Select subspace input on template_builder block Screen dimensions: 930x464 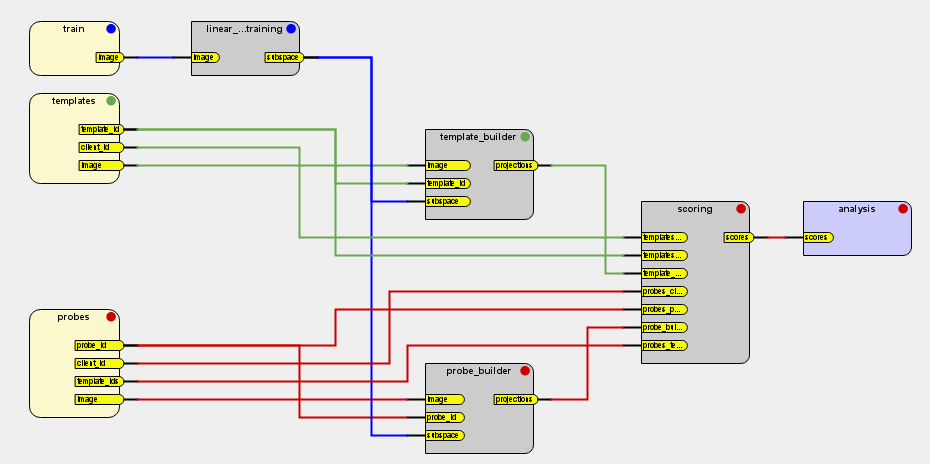pyautogui.click(x=447, y=201)
